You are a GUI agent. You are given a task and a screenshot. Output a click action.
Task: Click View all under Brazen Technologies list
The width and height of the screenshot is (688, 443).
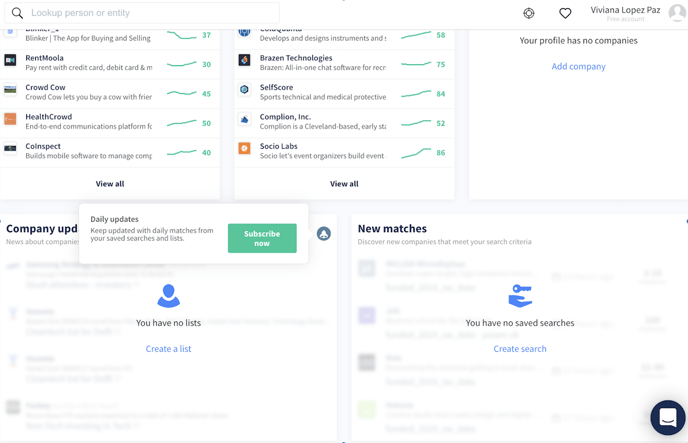[x=344, y=184]
